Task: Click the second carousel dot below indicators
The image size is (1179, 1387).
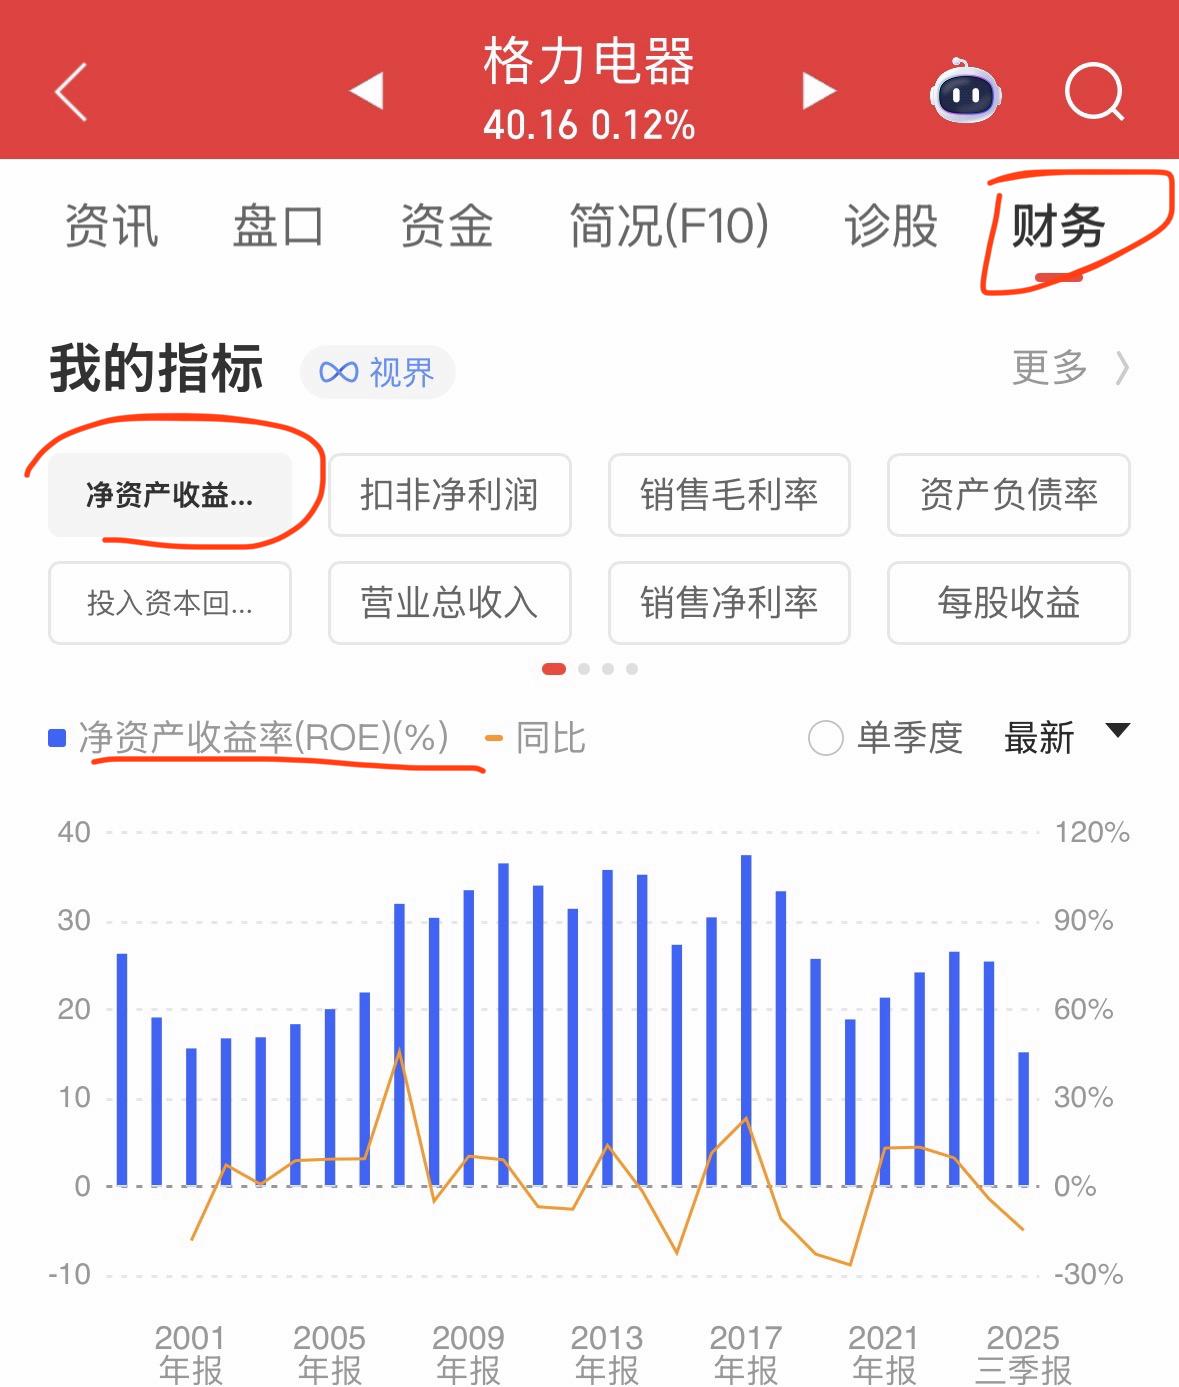Action: point(583,668)
